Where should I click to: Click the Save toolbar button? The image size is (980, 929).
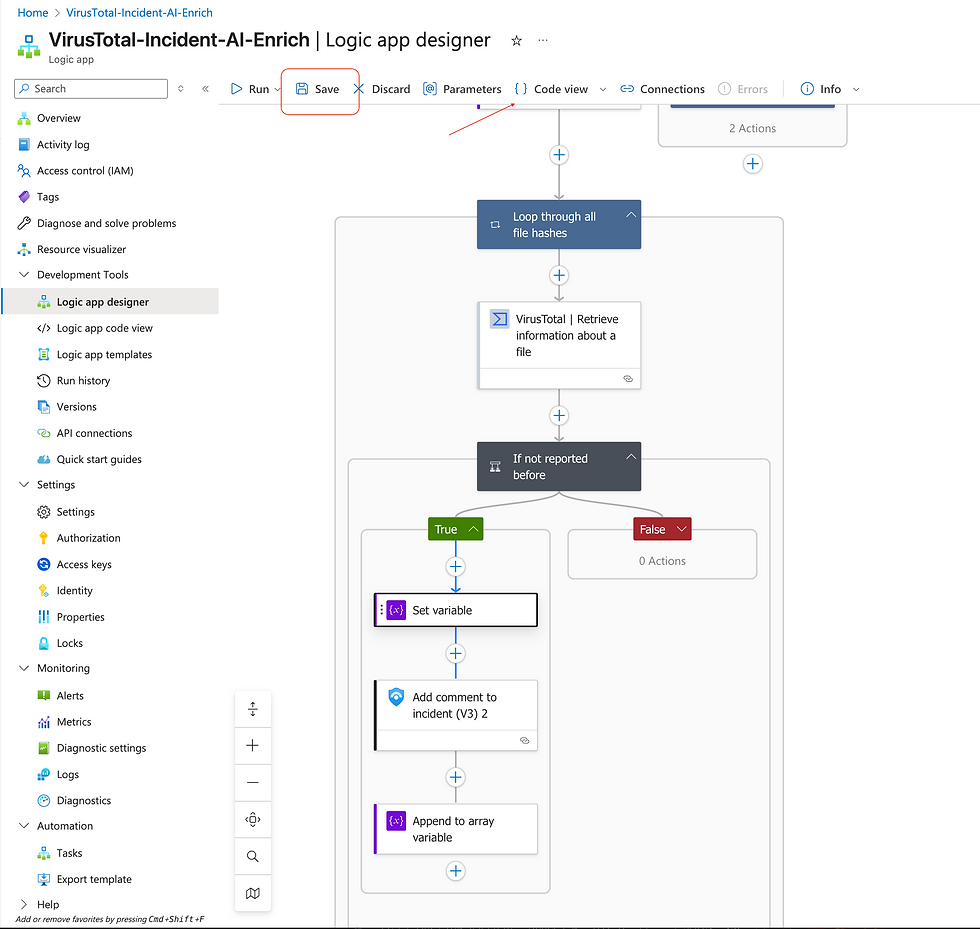point(318,89)
